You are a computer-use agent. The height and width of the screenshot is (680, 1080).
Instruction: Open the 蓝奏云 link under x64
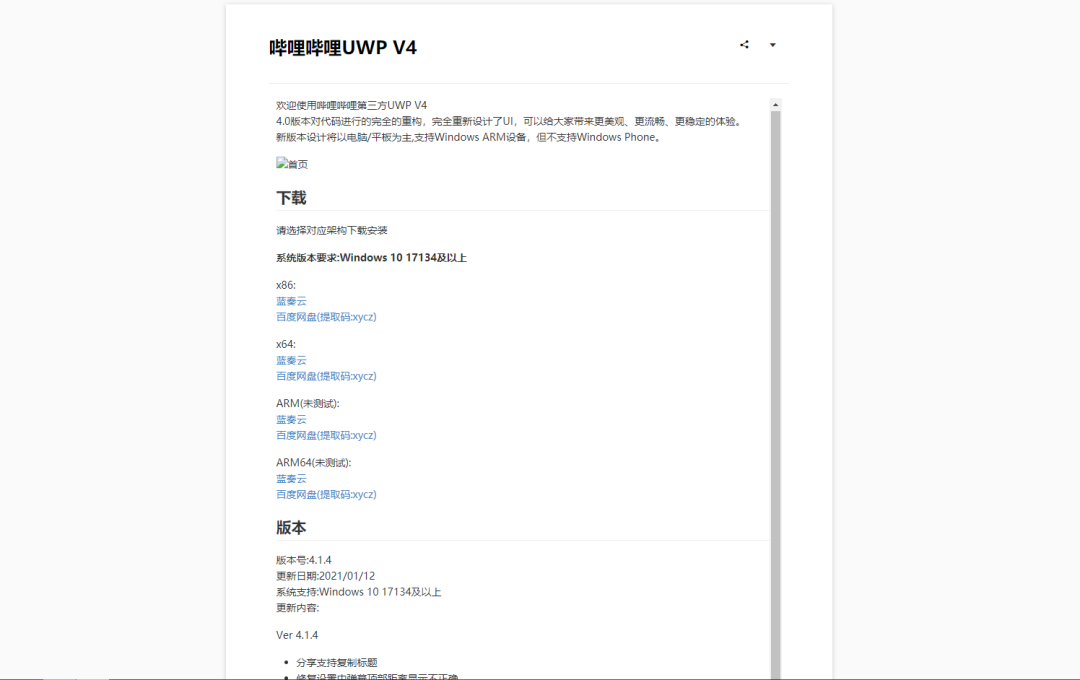pyautogui.click(x=290, y=359)
